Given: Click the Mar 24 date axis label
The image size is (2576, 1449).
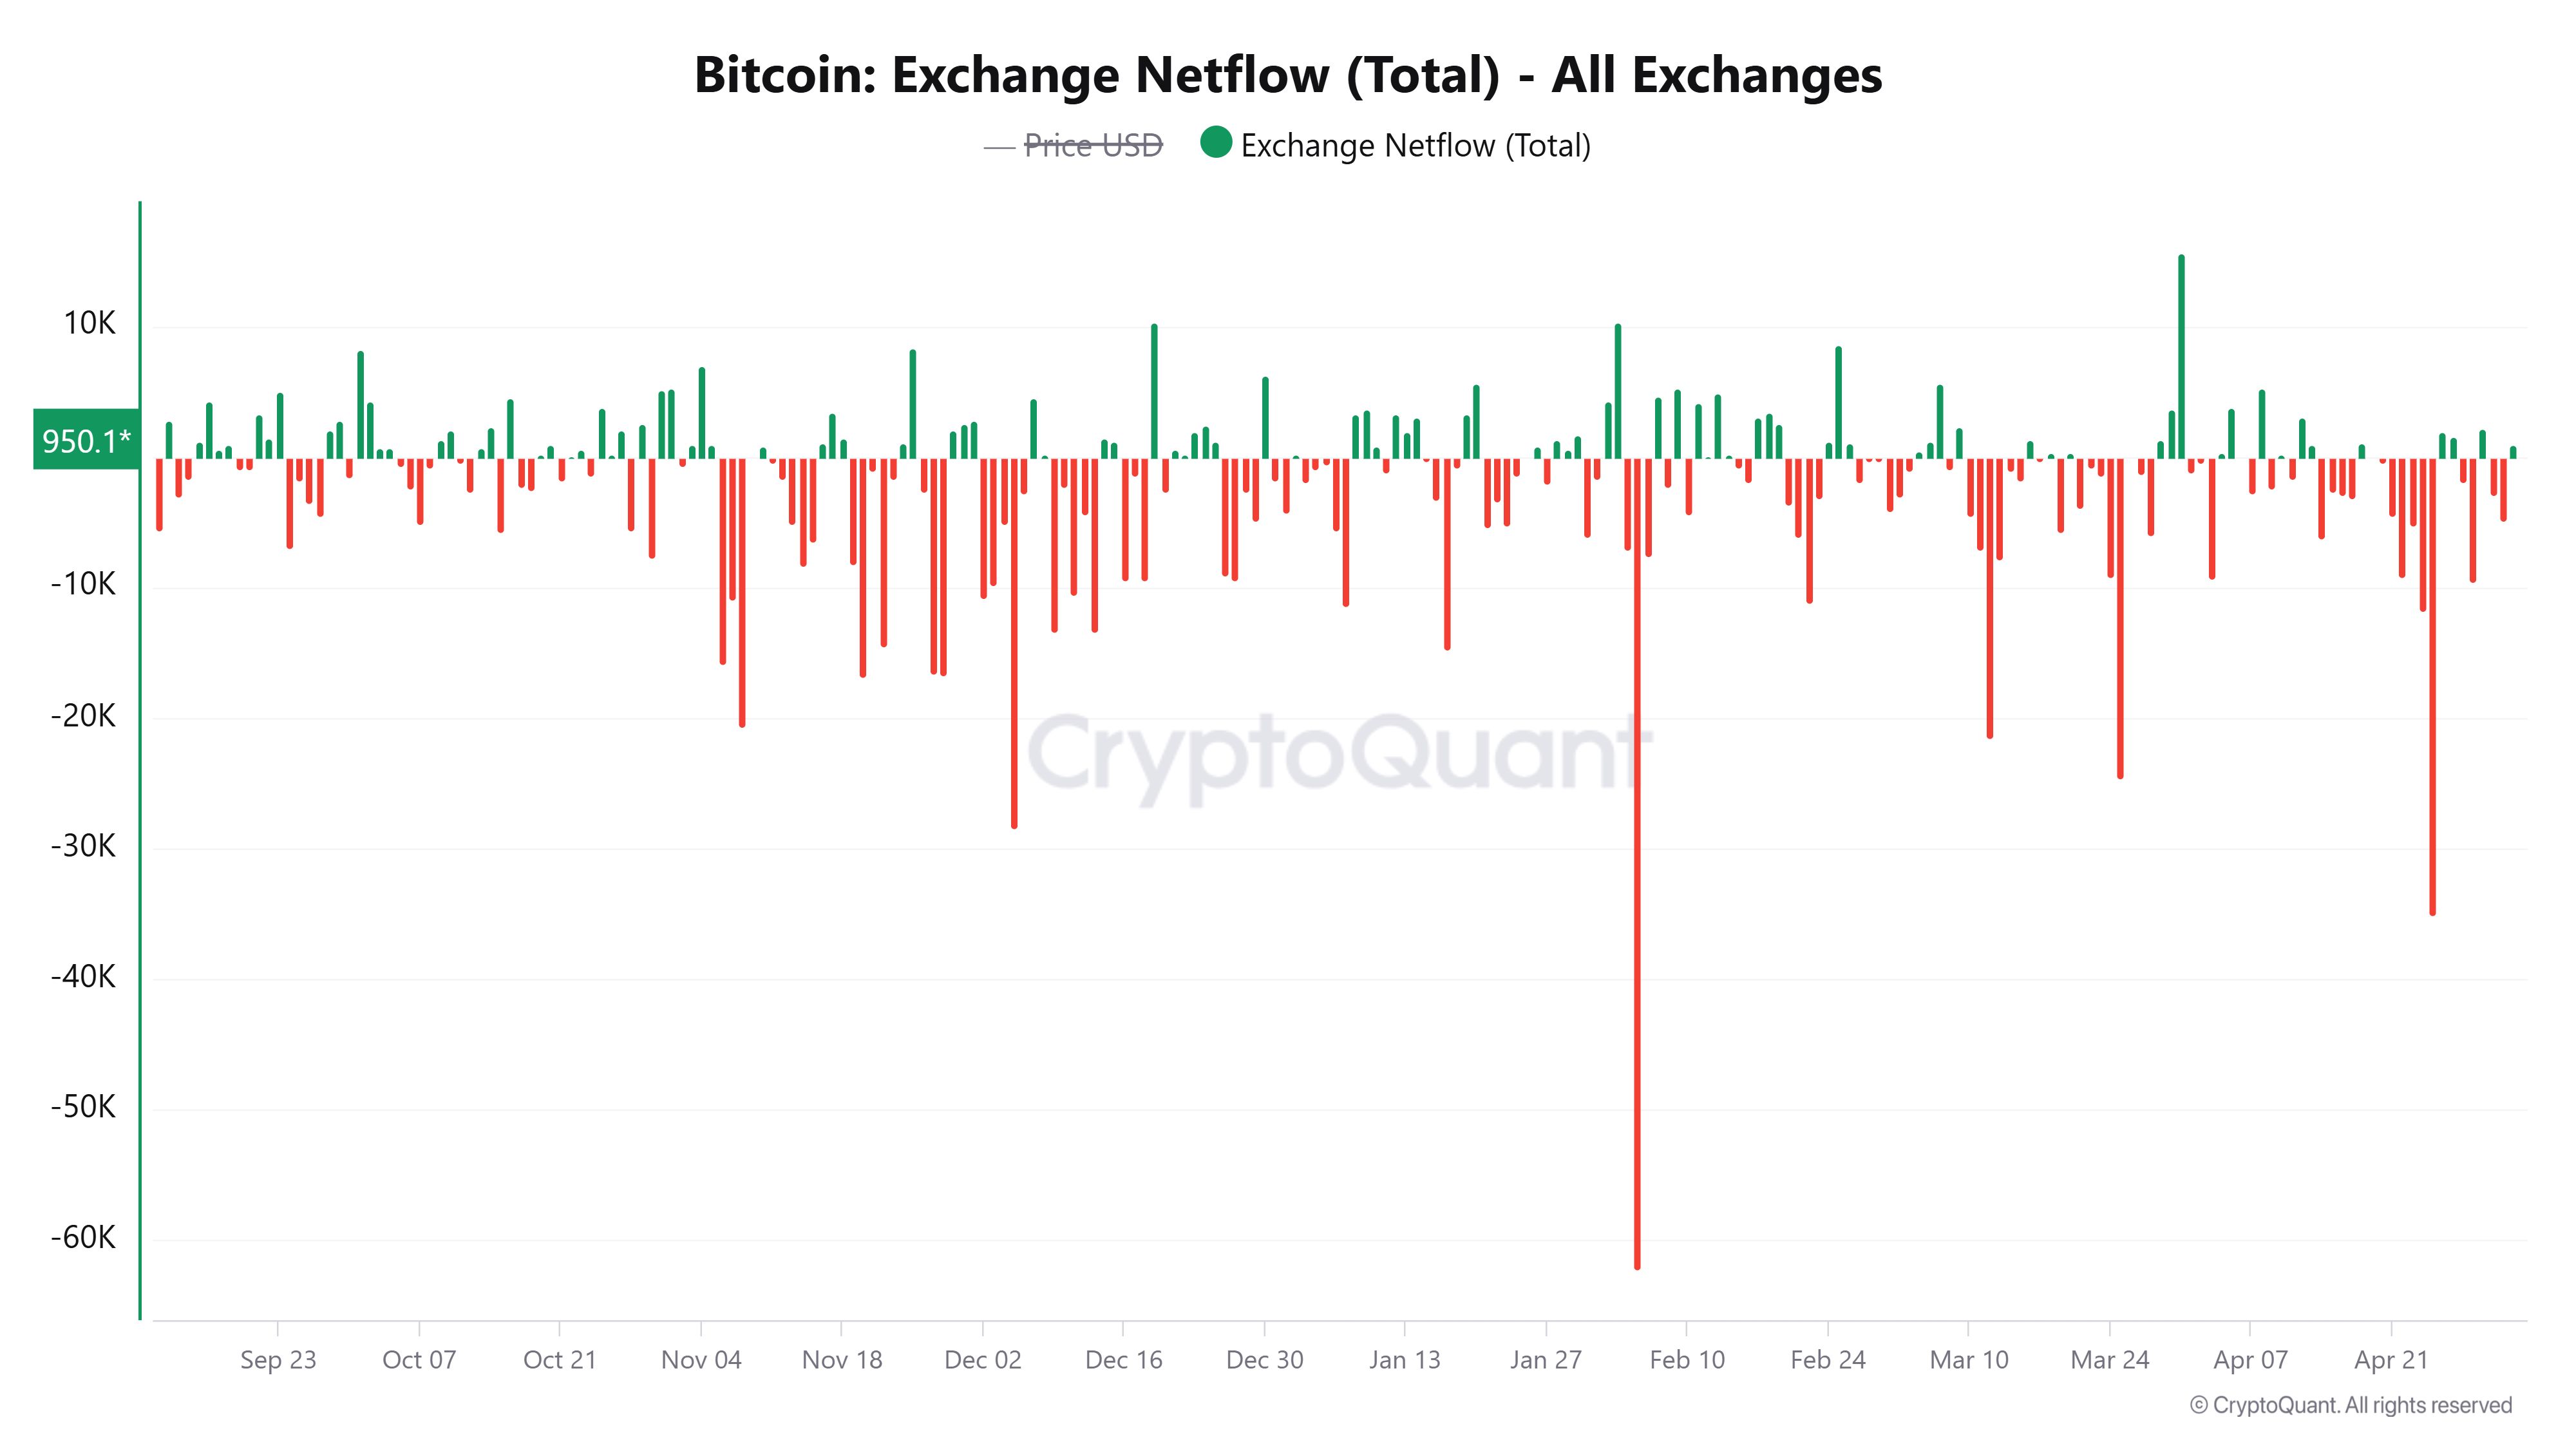Looking at the screenshot, I should coord(2110,1360).
